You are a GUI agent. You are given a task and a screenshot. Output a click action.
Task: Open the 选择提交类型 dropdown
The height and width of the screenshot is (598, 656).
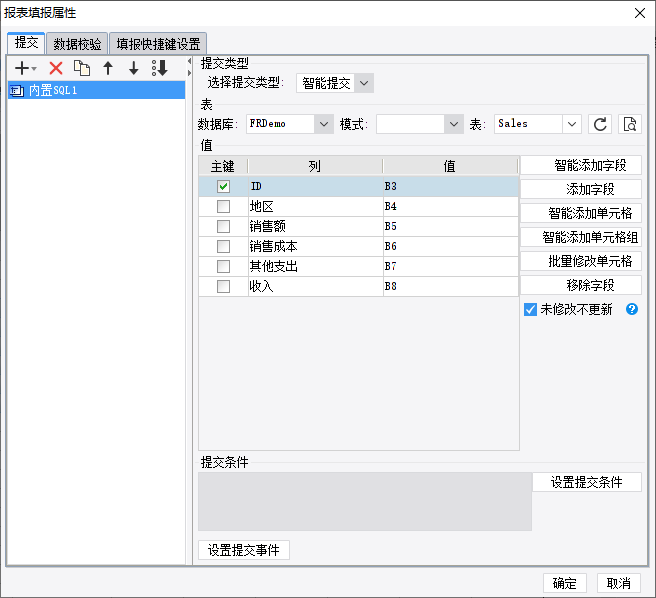tap(364, 83)
